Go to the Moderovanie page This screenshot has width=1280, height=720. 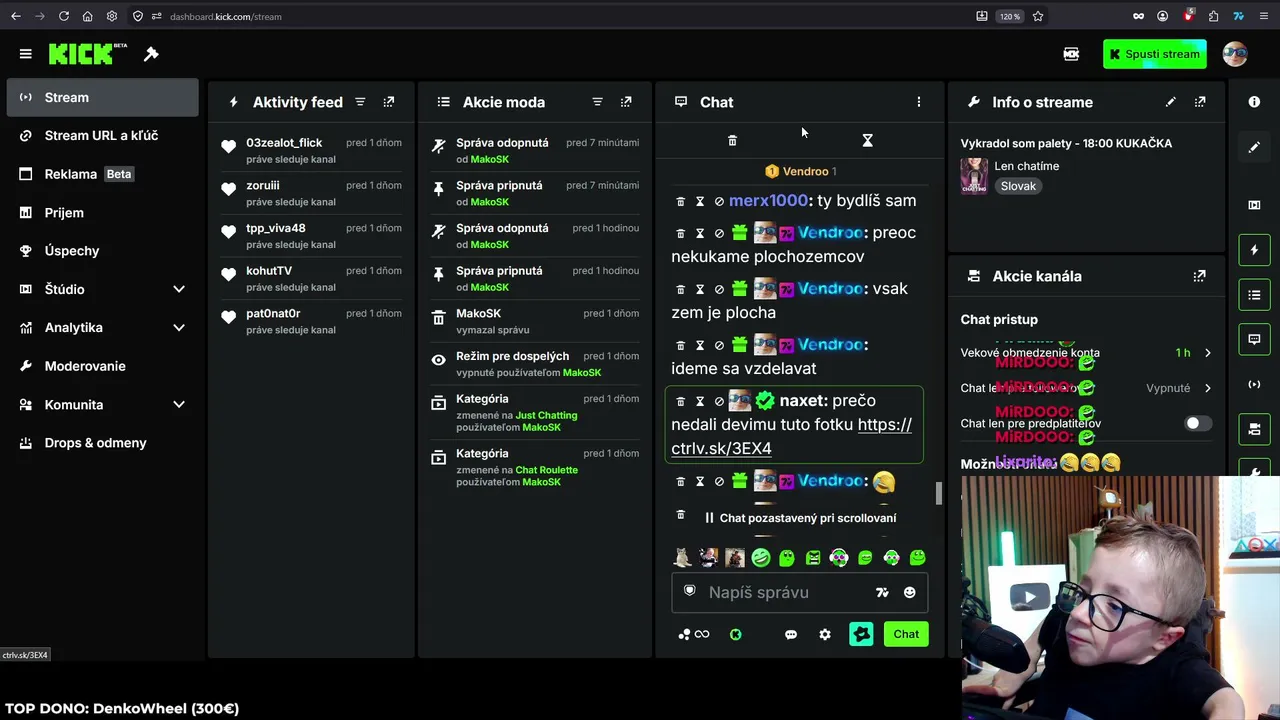tap(103, 366)
